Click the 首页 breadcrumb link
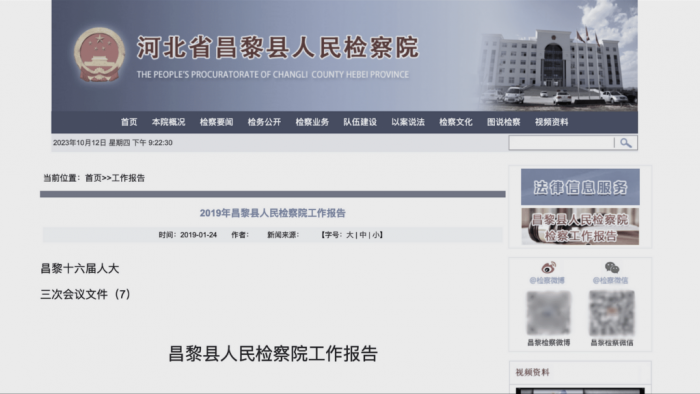Viewport: 700px width, 394px height. click(x=93, y=178)
